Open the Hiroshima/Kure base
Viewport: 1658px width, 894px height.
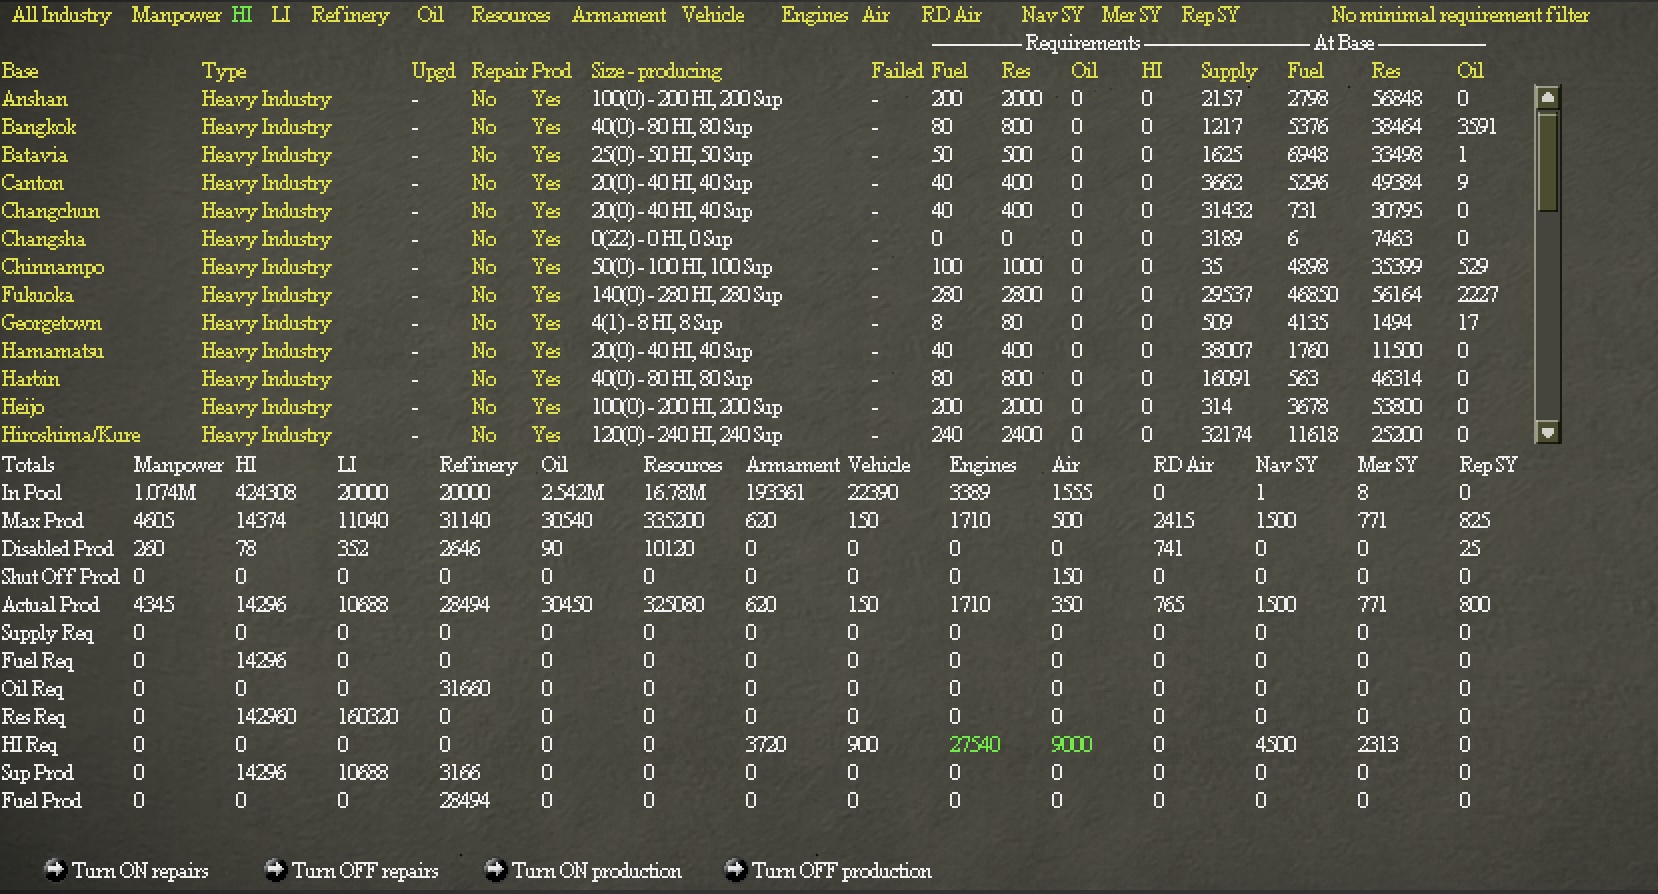coord(71,435)
